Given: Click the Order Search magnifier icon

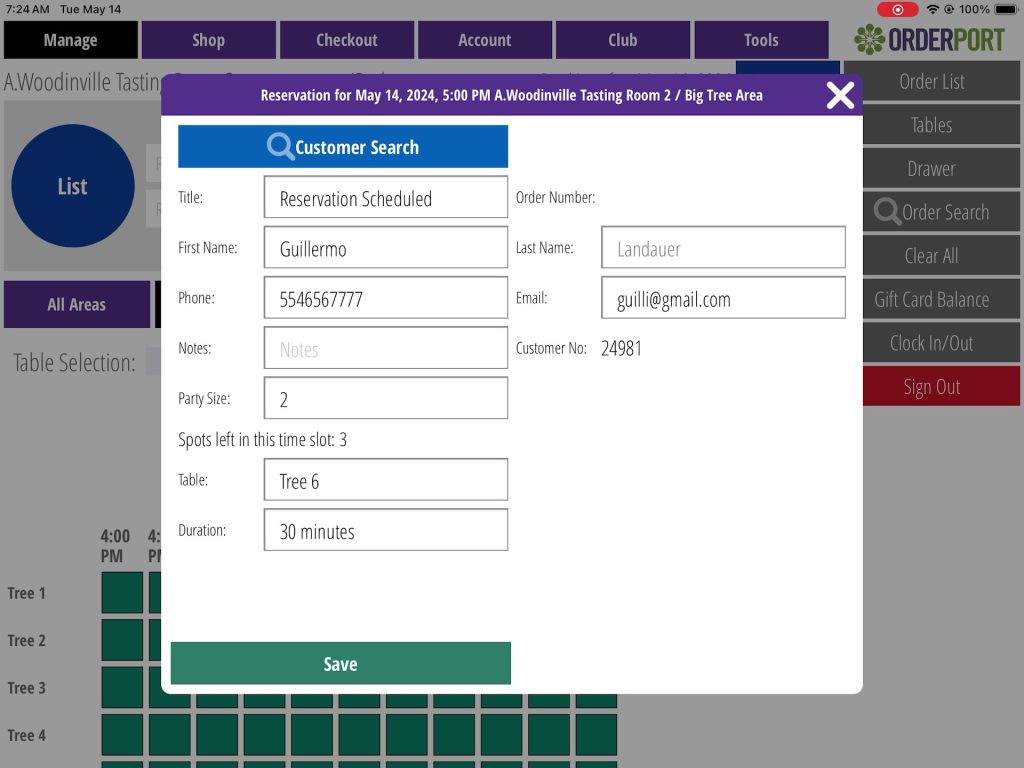Looking at the screenshot, I should [887, 212].
